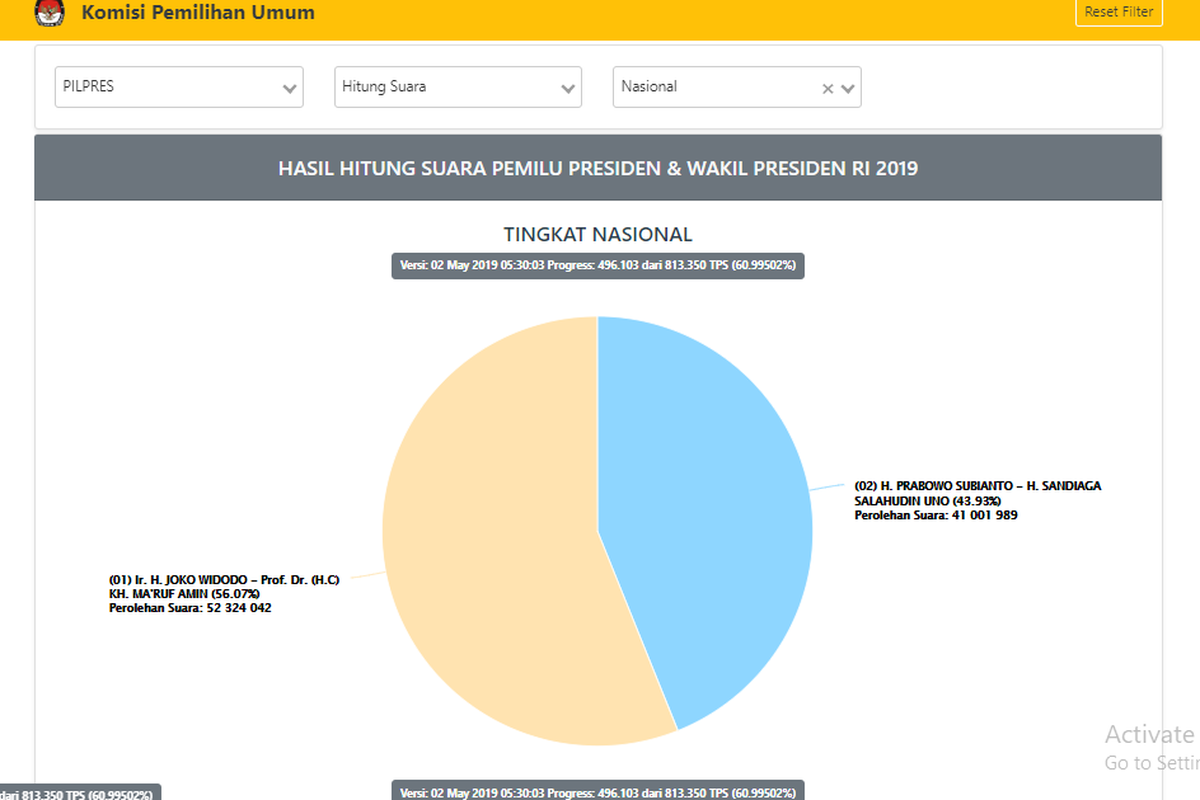Click the partial TPS badge in bottom-left corner
Screen dimensions: 1200x800
pos(78,793)
